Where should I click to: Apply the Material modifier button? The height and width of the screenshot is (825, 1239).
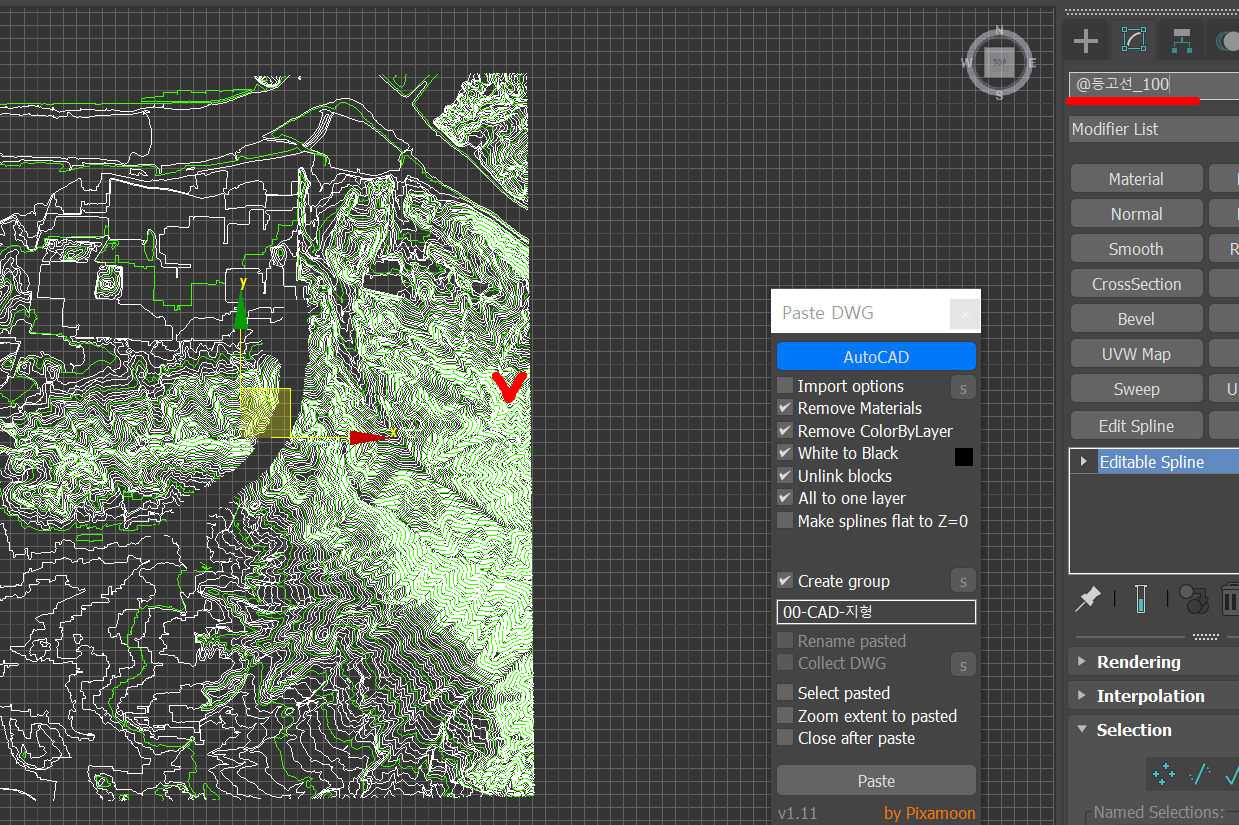[1136, 179]
